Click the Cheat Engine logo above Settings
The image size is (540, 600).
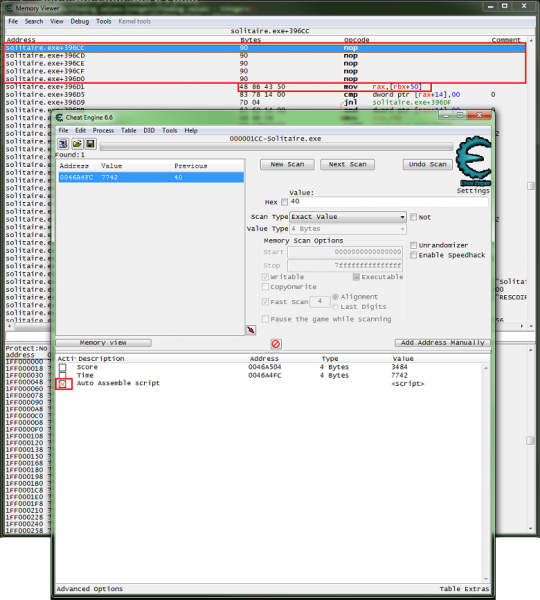point(474,161)
